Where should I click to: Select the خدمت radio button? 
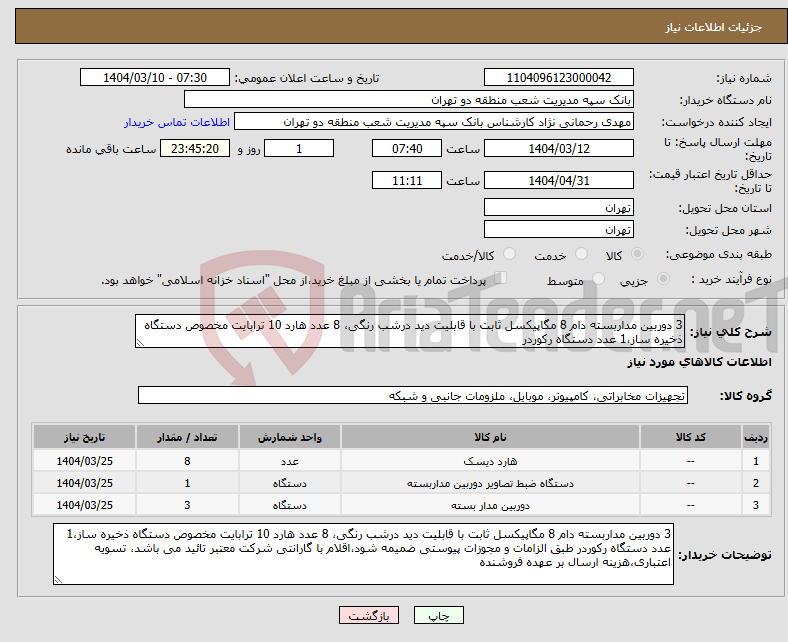581,254
